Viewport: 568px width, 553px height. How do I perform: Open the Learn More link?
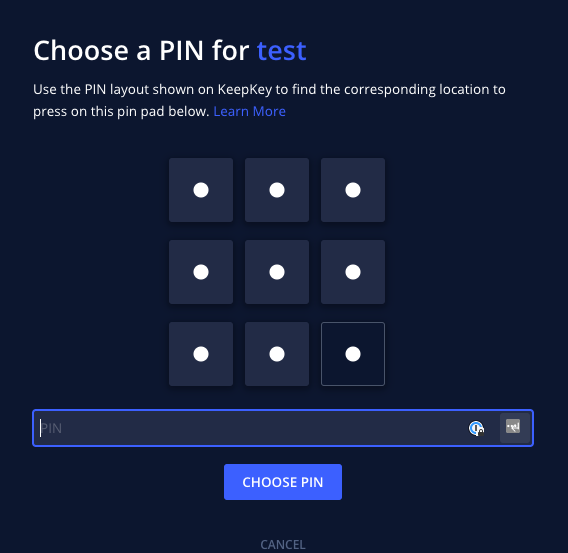coord(250,111)
